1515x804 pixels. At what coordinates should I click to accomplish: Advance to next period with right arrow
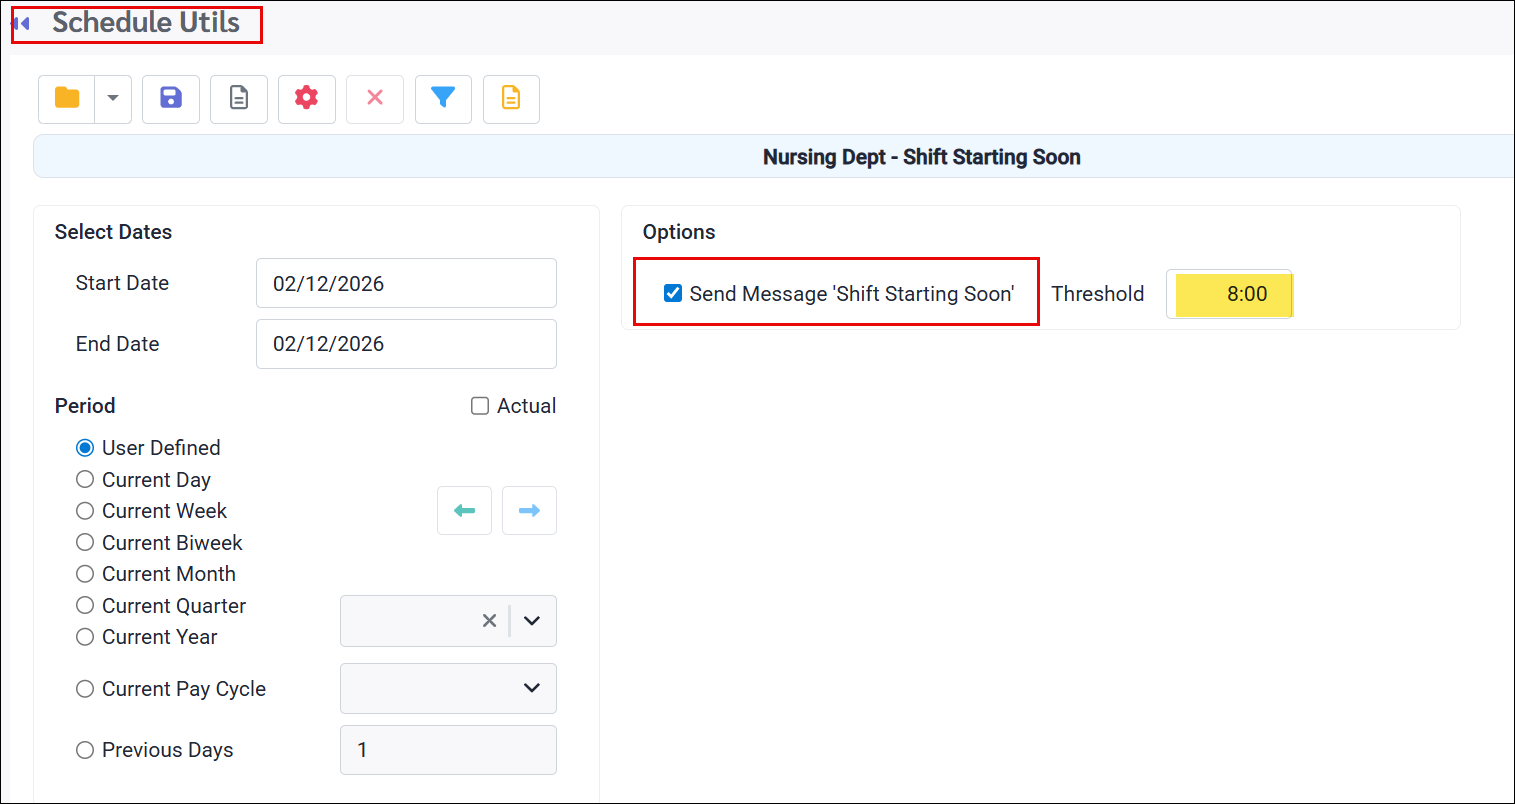tap(529, 511)
